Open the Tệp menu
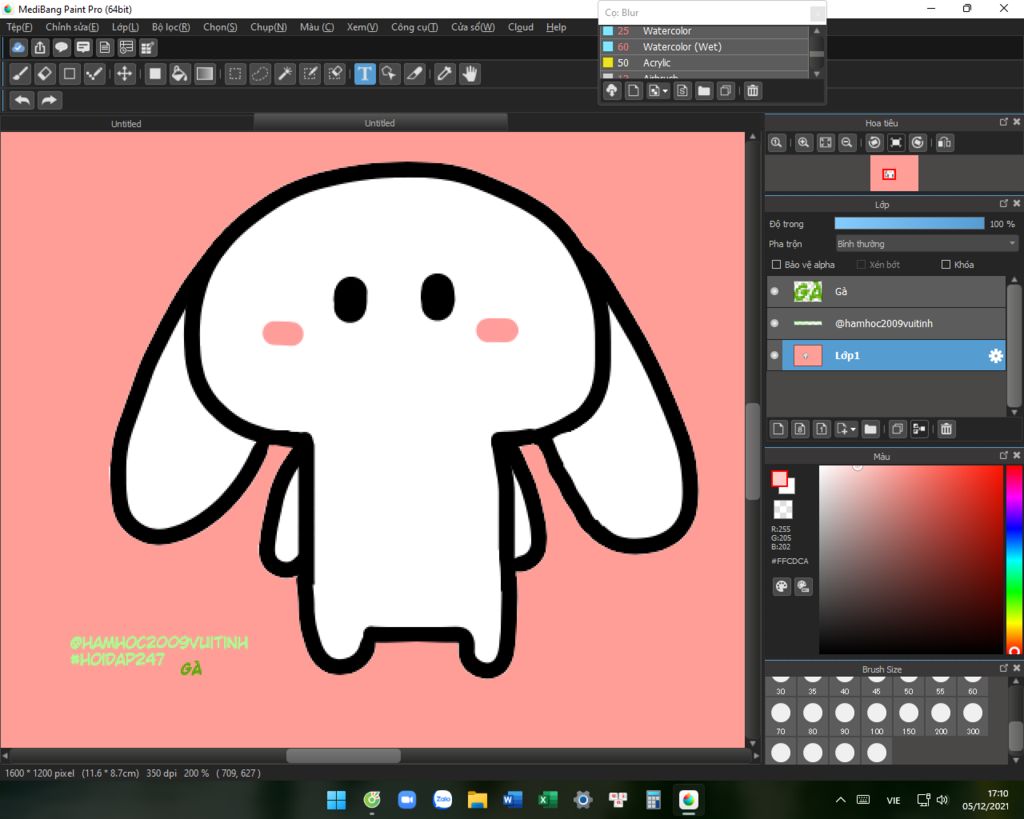The image size is (1024, 819). pyautogui.click(x=19, y=27)
